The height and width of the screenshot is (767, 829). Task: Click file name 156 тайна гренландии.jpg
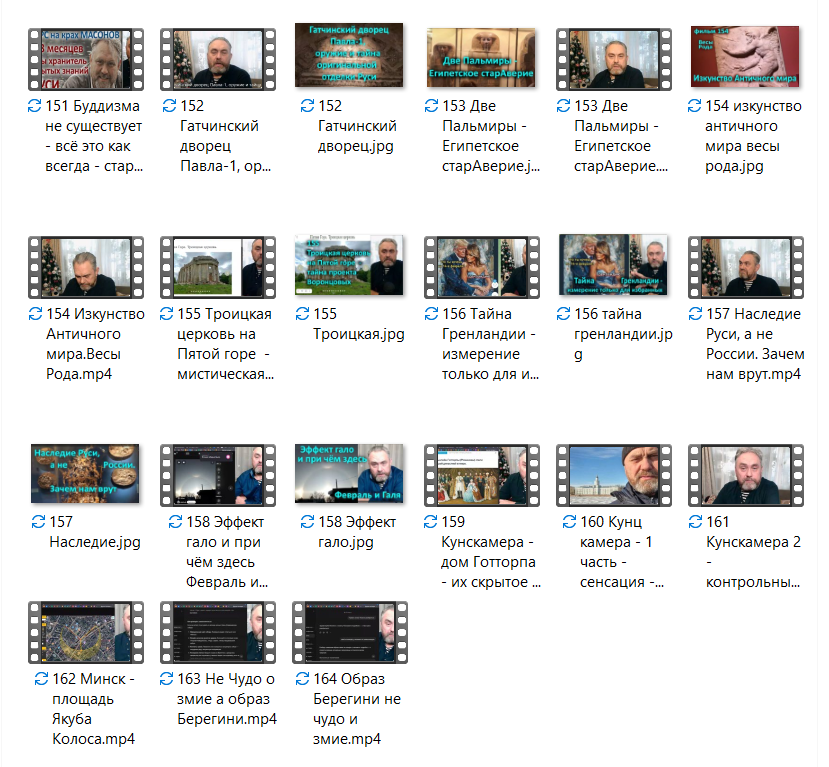tap(623, 334)
